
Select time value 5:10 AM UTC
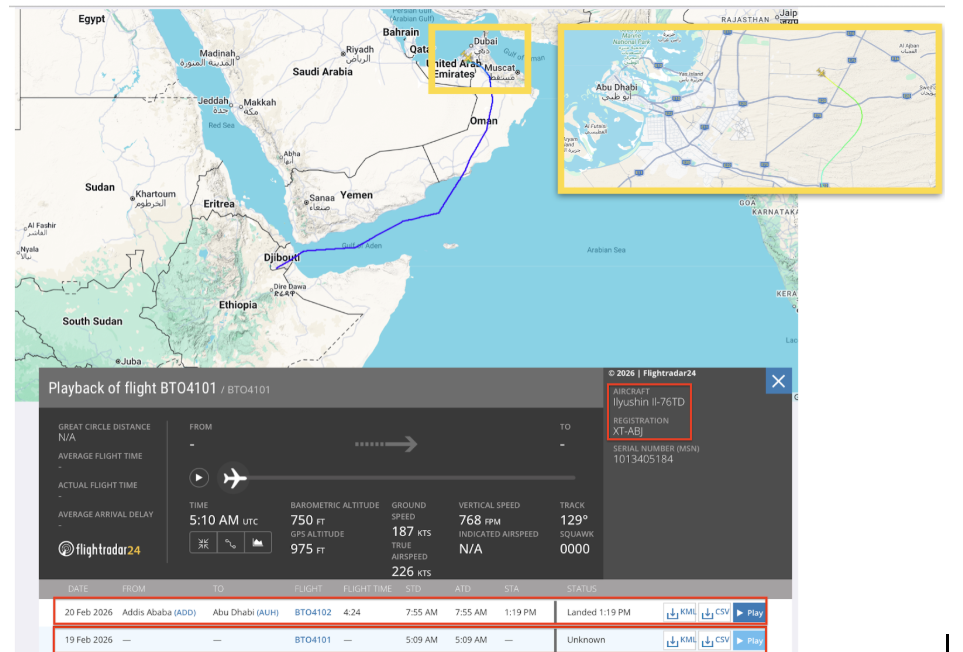224,521
